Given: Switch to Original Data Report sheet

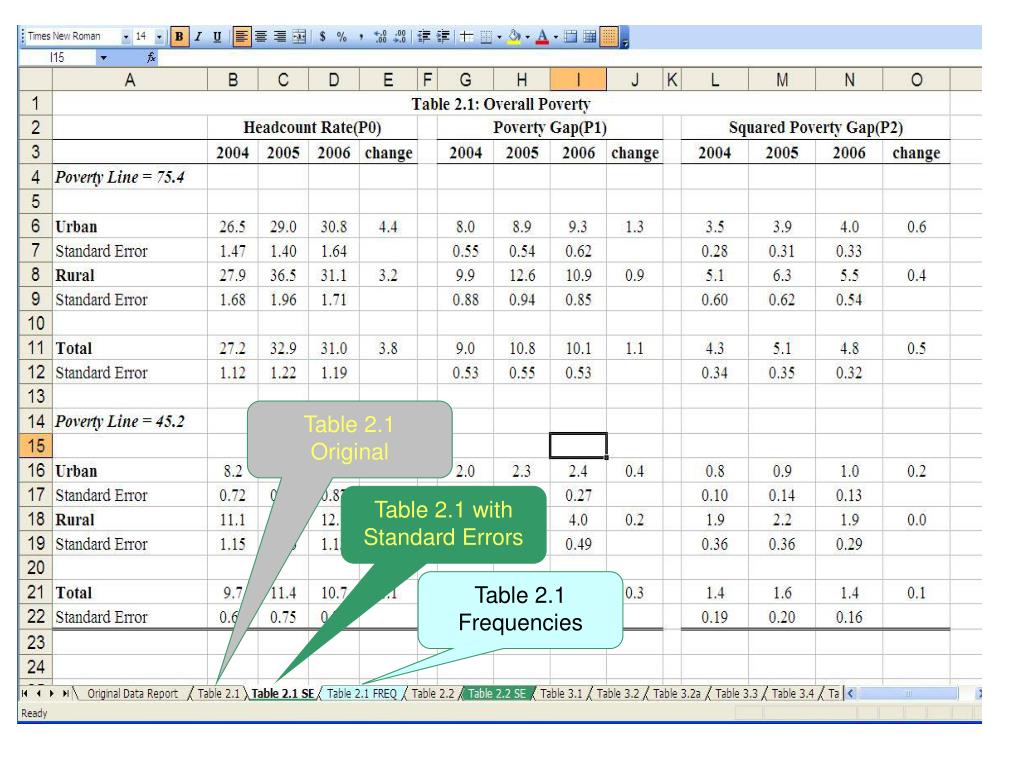Looking at the screenshot, I should pyautogui.click(x=133, y=694).
